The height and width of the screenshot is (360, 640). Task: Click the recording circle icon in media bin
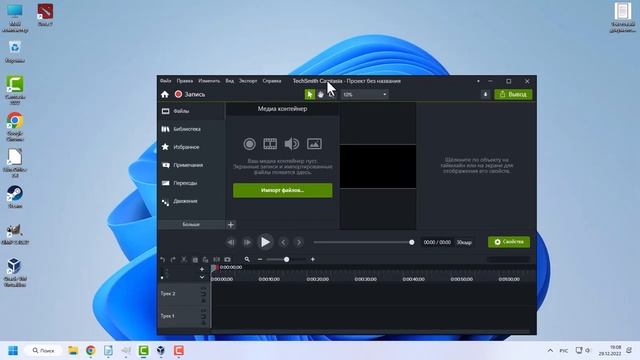(x=249, y=144)
